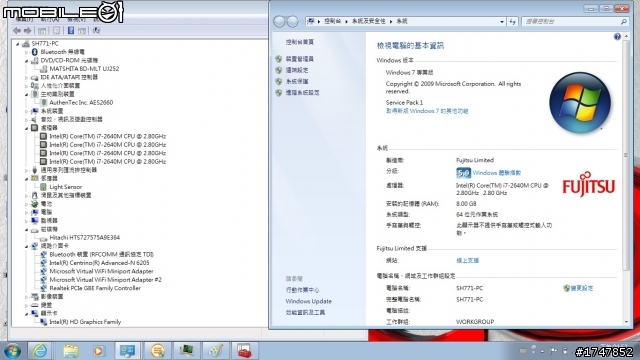Viewport: 640px width, 360px height.
Task: Click the 系統及安全性 breadcrumb
Action: click(x=369, y=21)
